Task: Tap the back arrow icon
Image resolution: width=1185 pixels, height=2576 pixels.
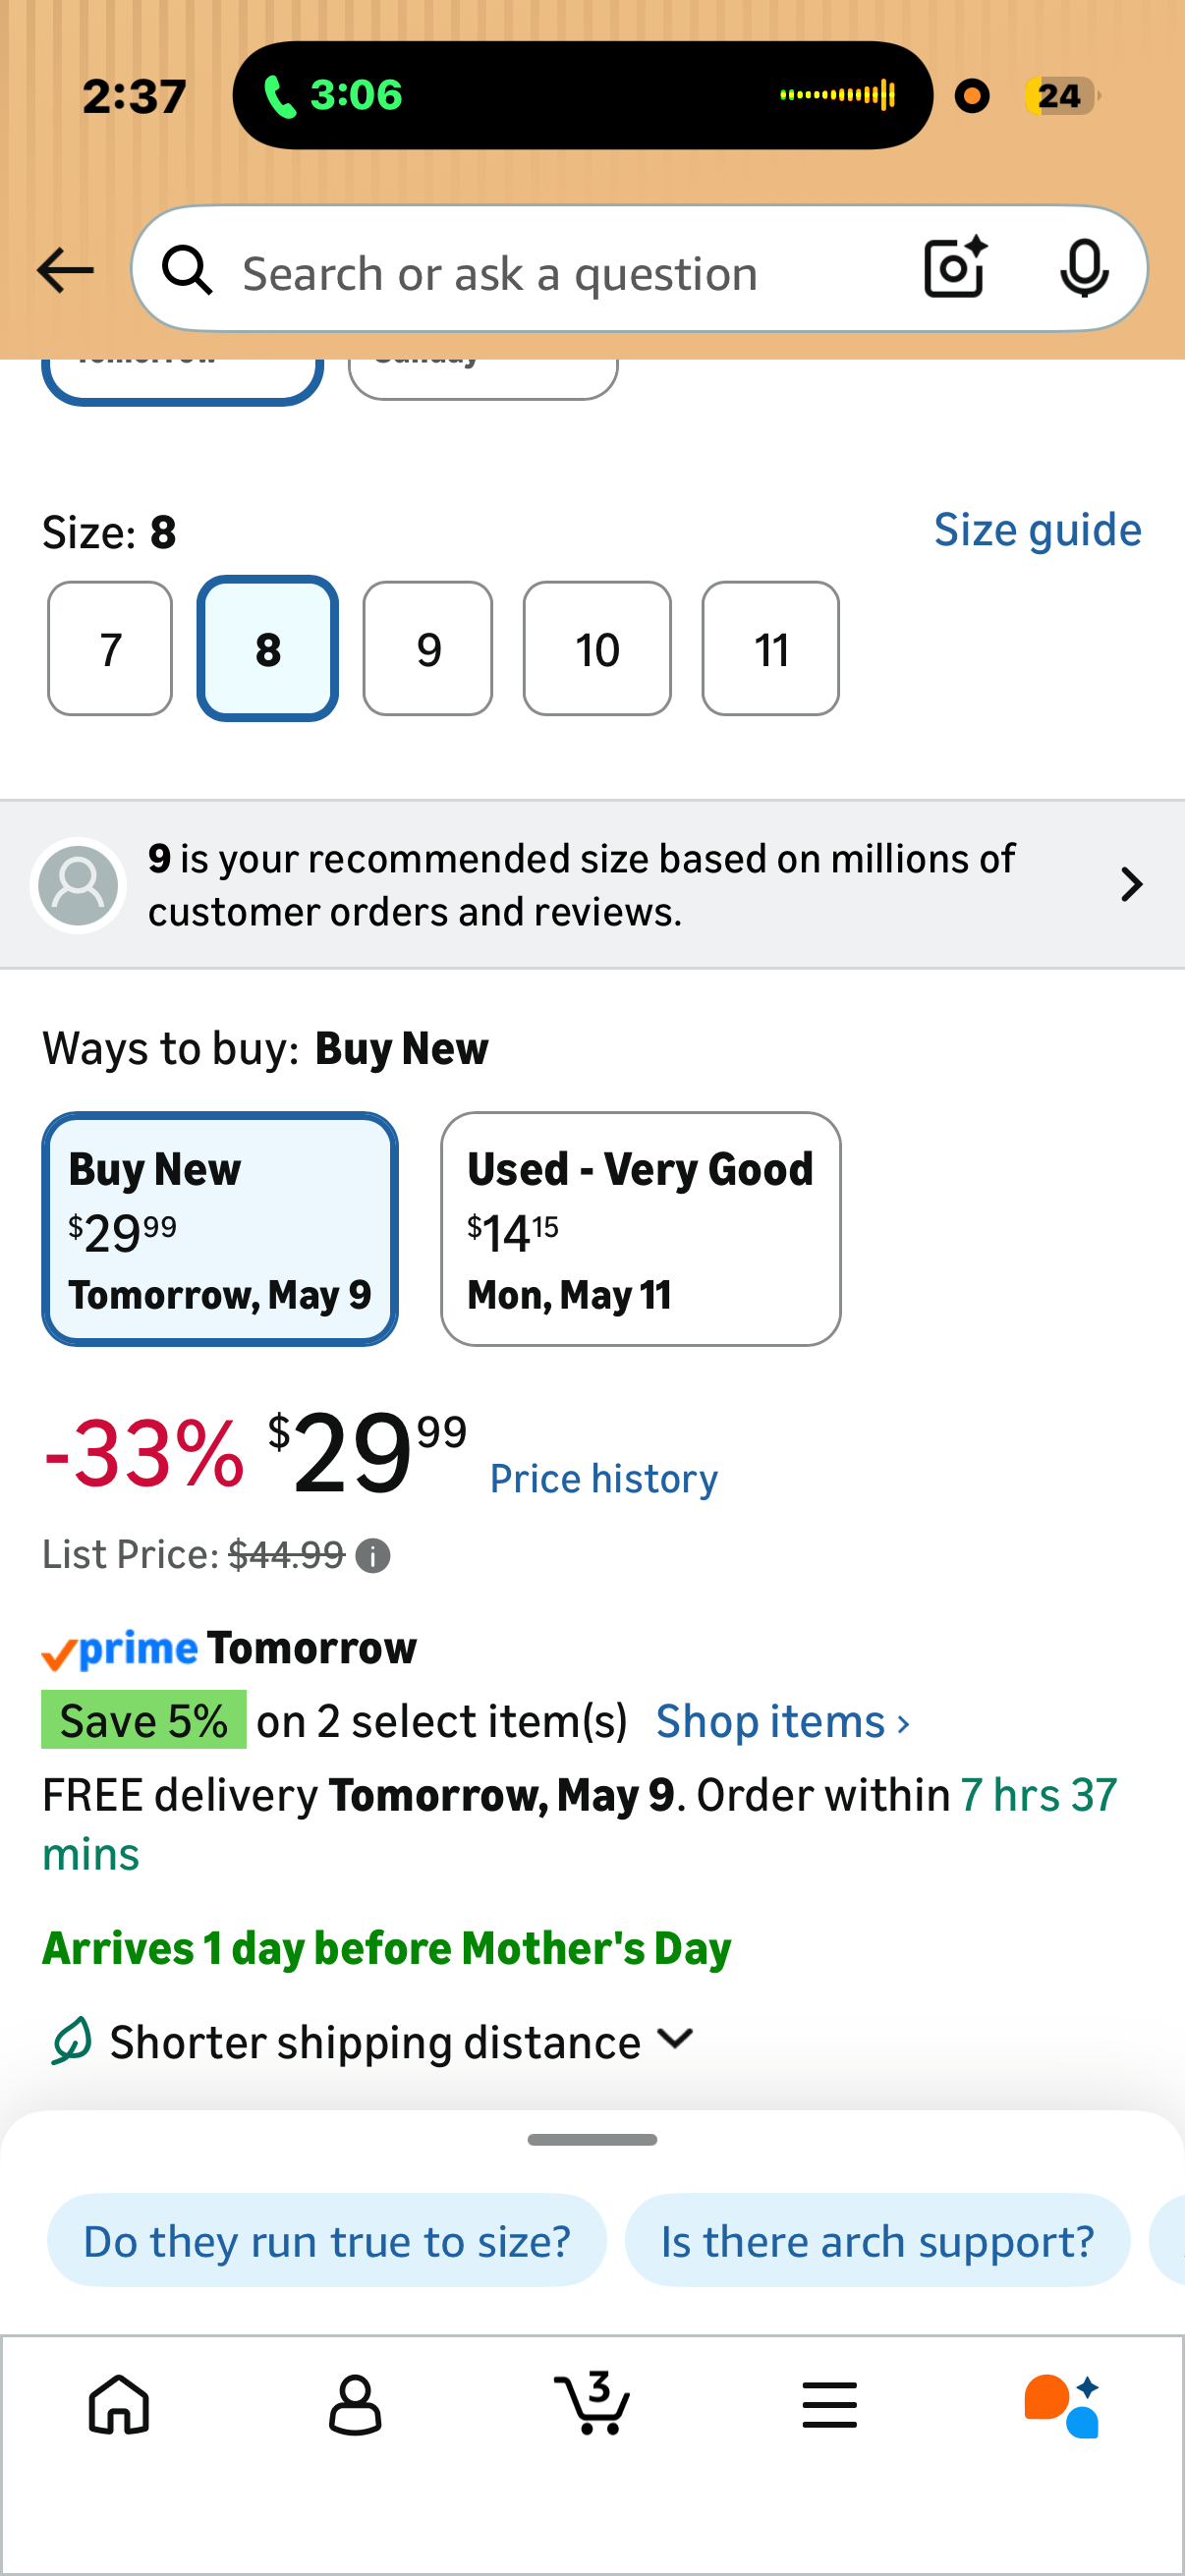Action: 65,271
